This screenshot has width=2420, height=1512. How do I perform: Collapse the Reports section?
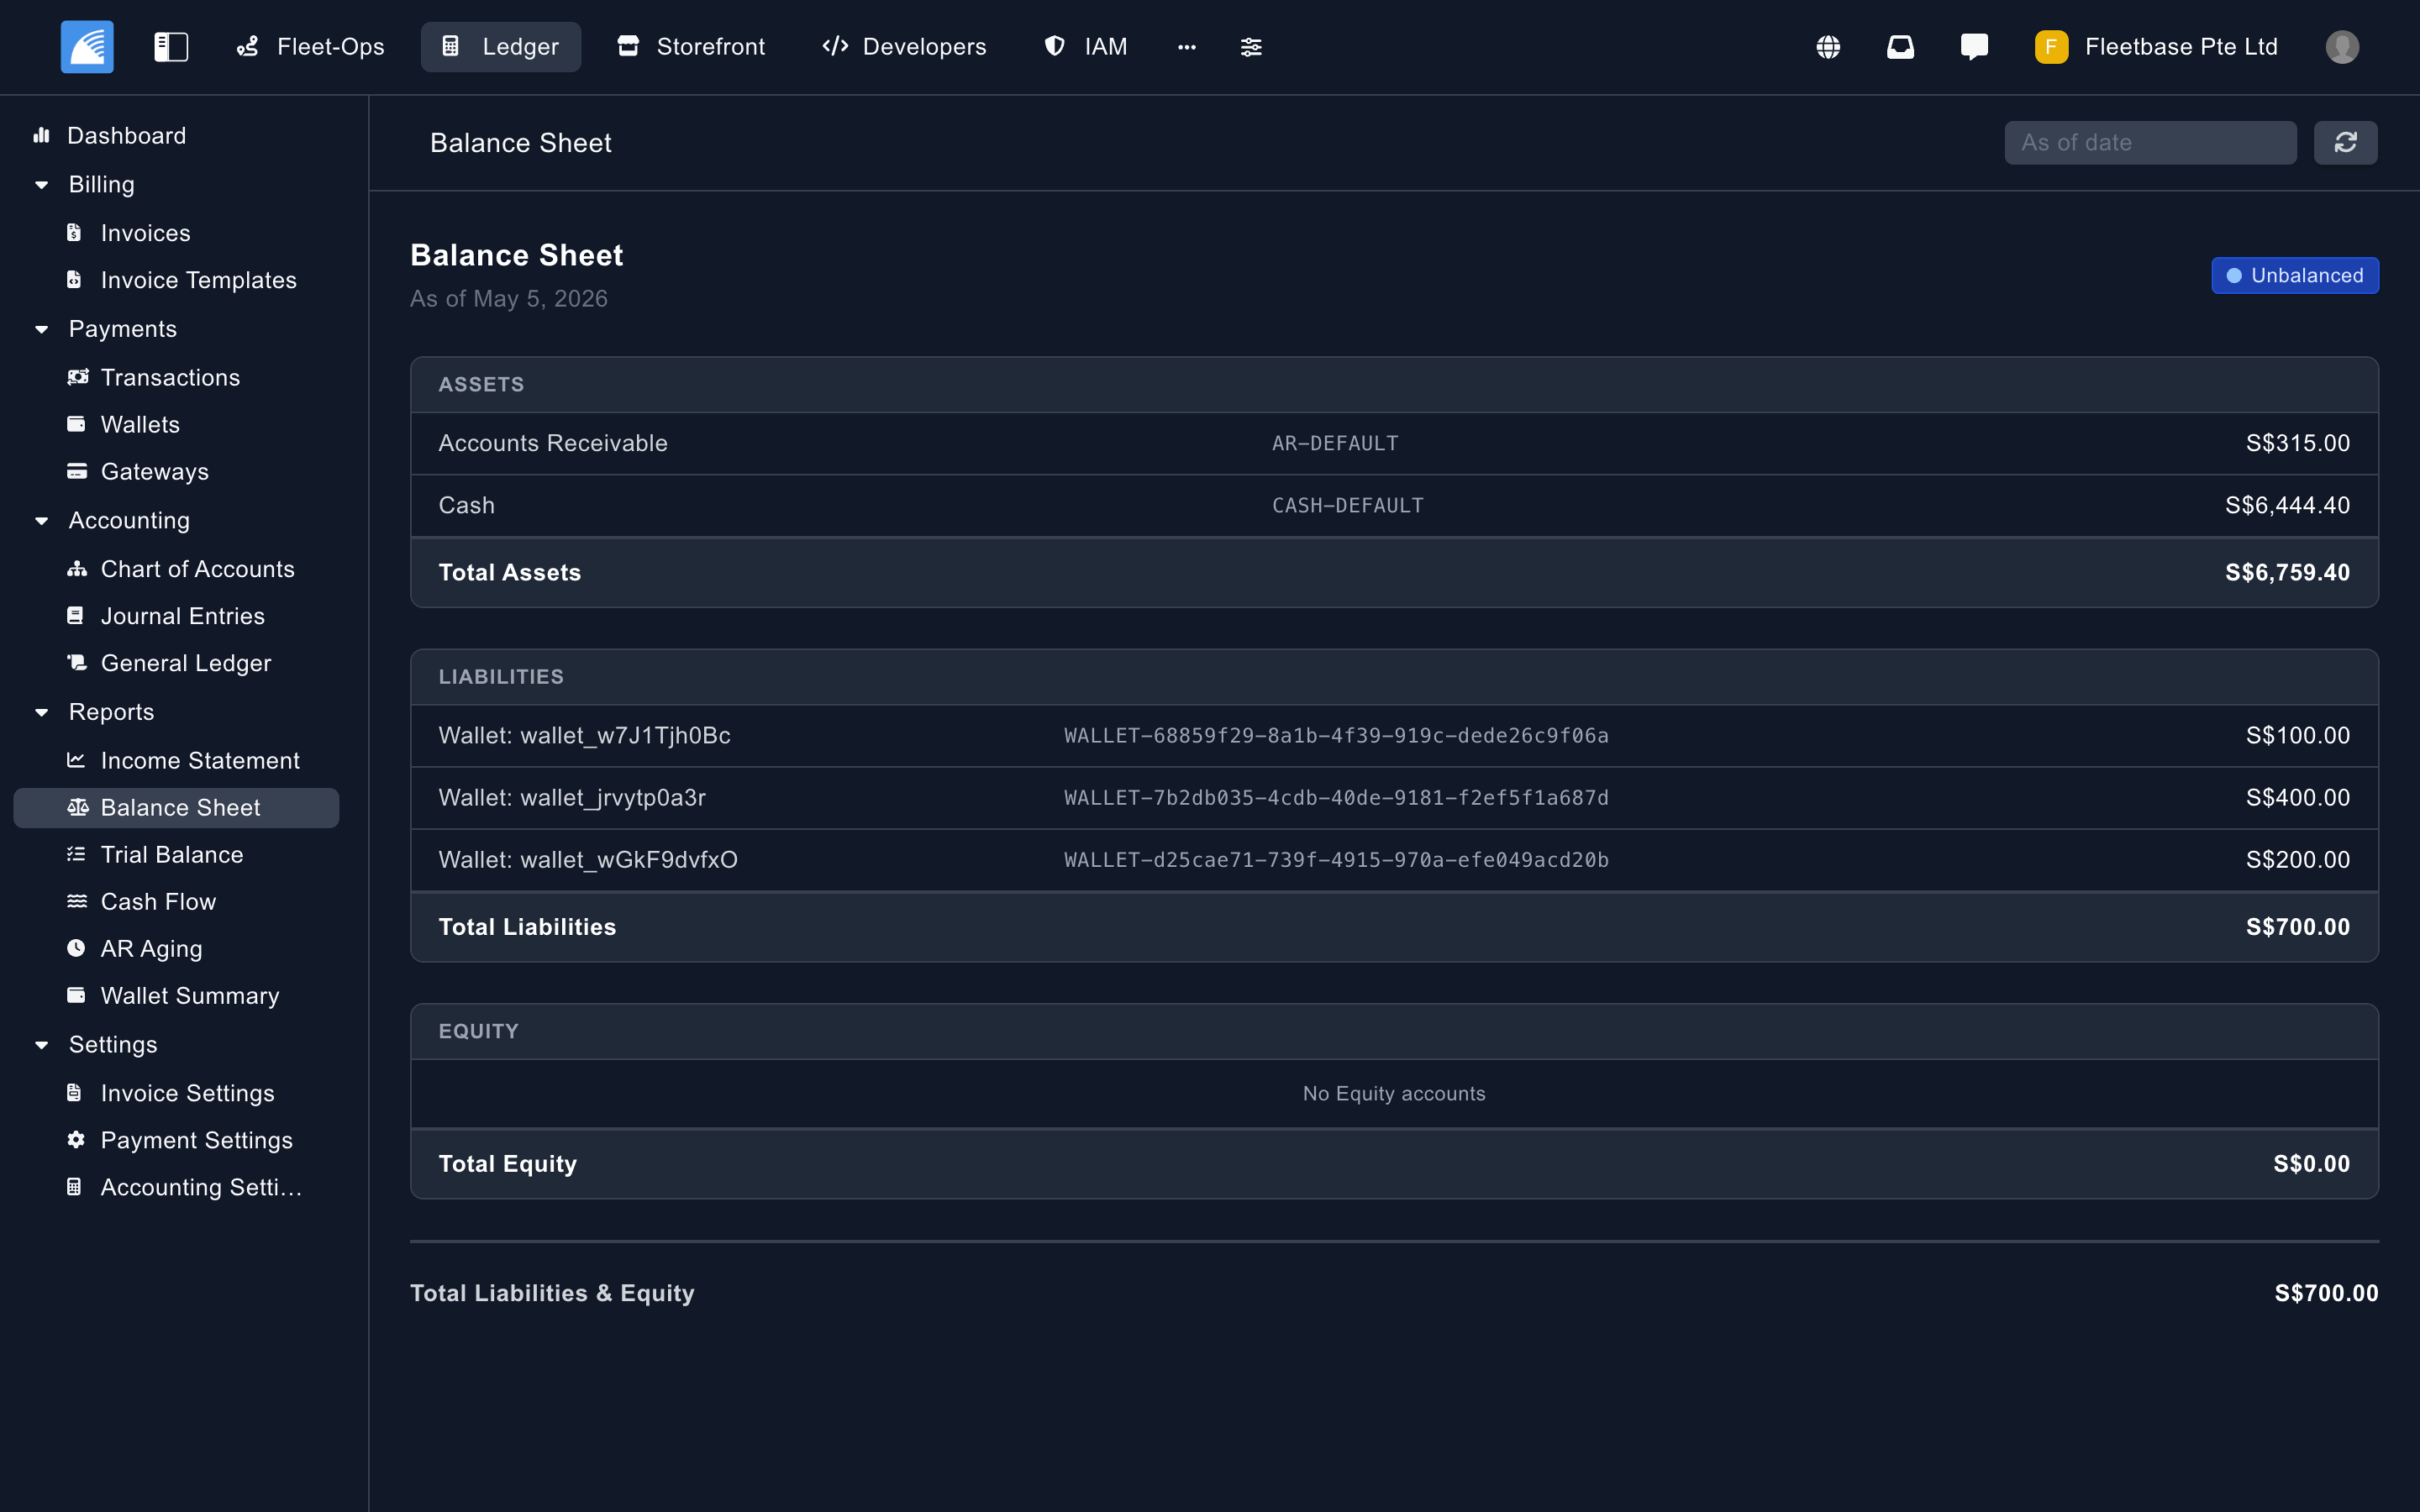coord(42,712)
